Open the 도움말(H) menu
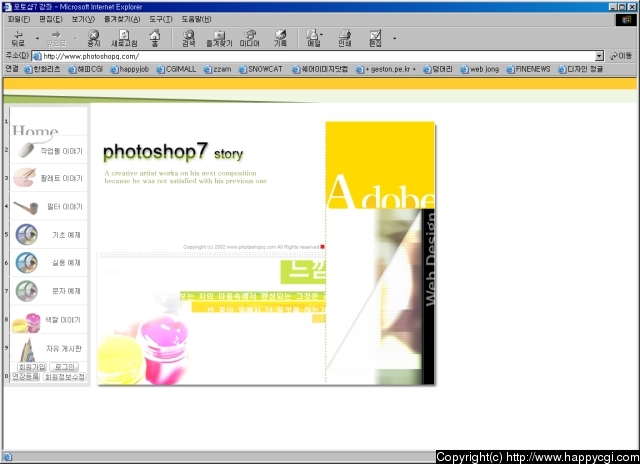 [x=196, y=19]
